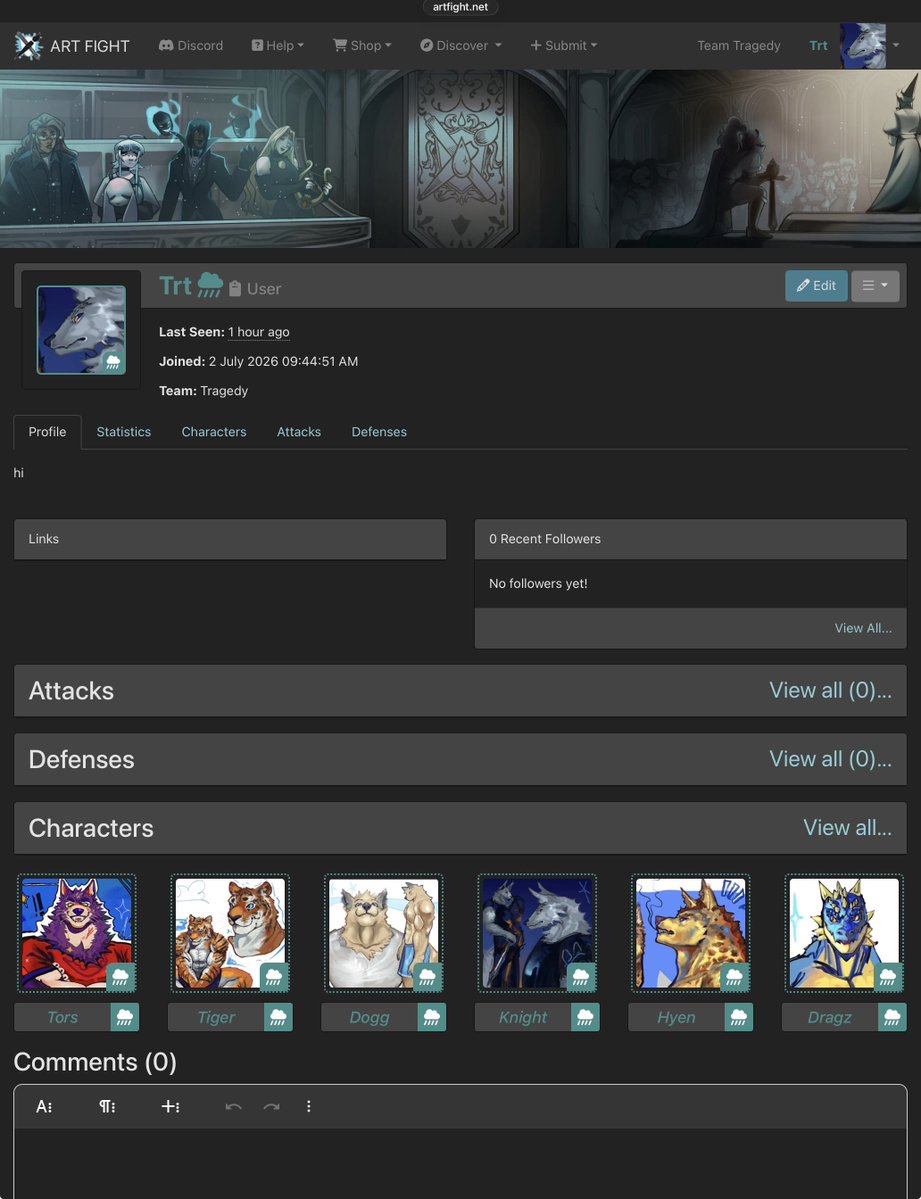Switch to the Profile tab
The height and width of the screenshot is (1199, 921).
47,432
